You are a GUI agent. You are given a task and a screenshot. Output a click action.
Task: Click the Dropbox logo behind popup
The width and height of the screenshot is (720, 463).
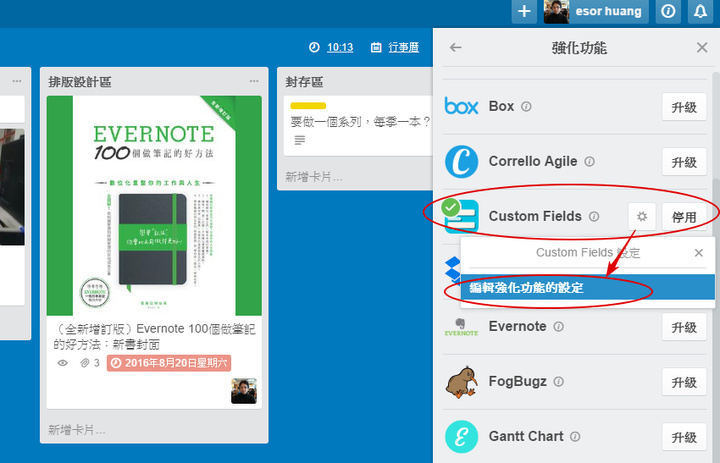pos(452,269)
